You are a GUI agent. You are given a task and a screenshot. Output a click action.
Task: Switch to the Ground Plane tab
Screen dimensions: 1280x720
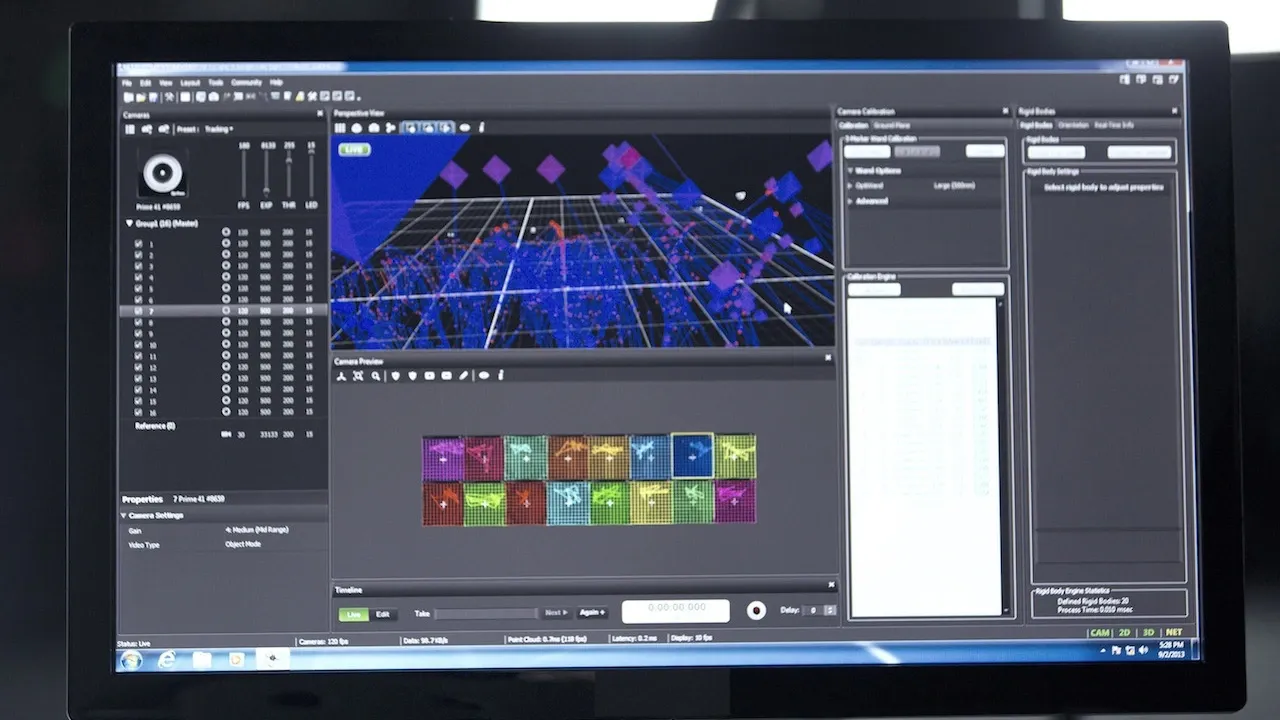(891, 125)
